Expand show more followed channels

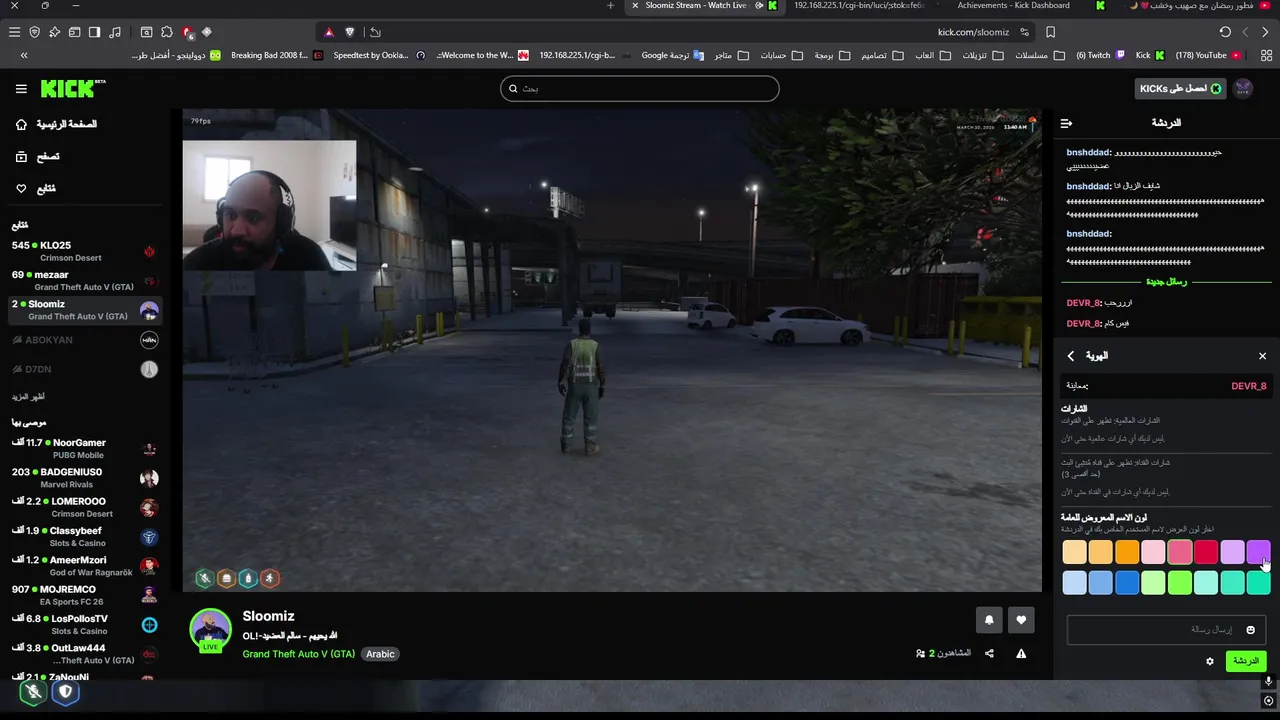[28, 397]
